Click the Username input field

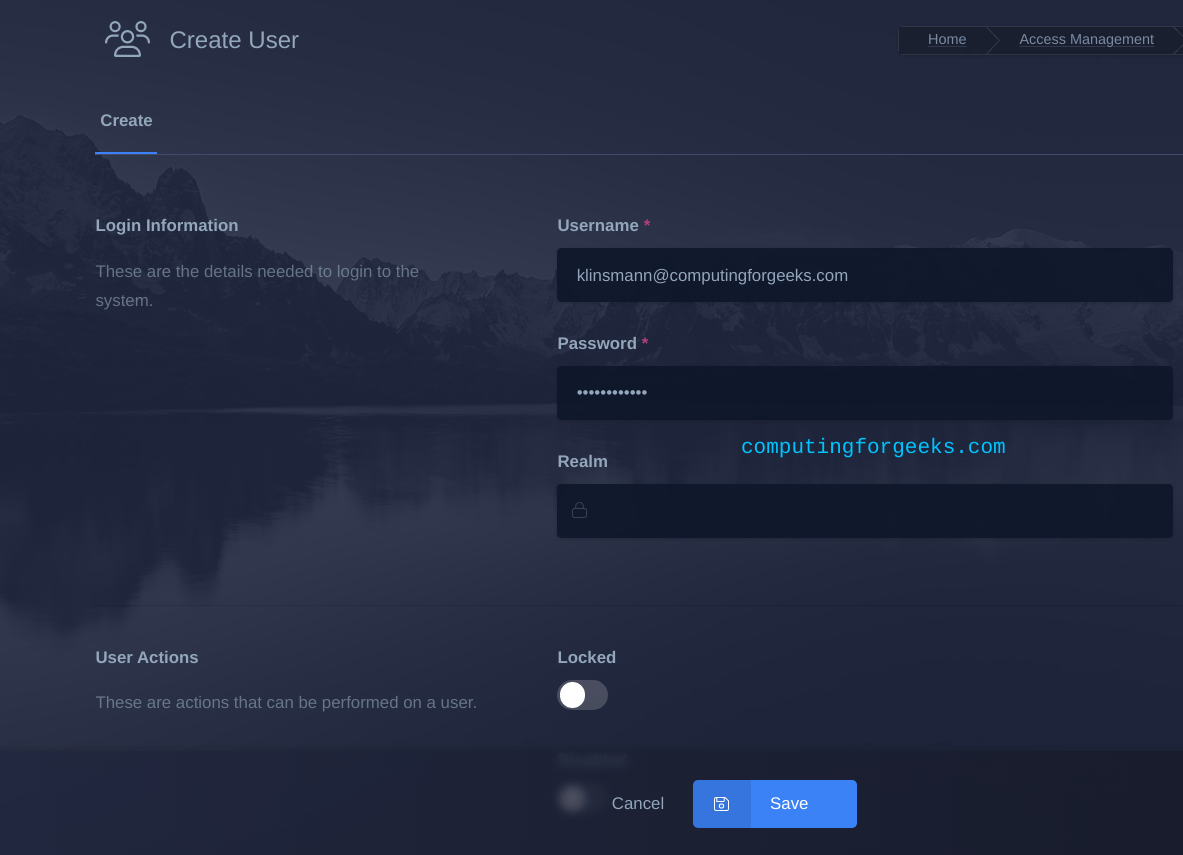(x=864, y=275)
